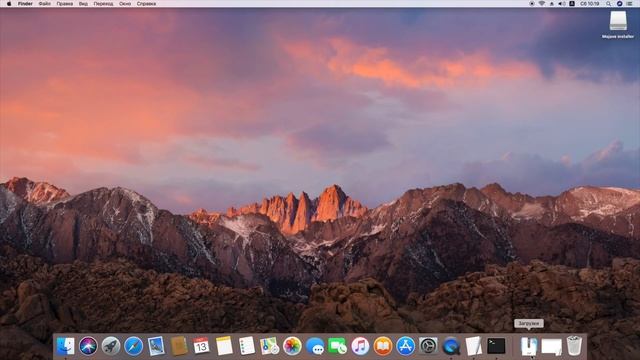Open the white document stack beside Trash
The image size is (640, 360).
tap(551, 347)
